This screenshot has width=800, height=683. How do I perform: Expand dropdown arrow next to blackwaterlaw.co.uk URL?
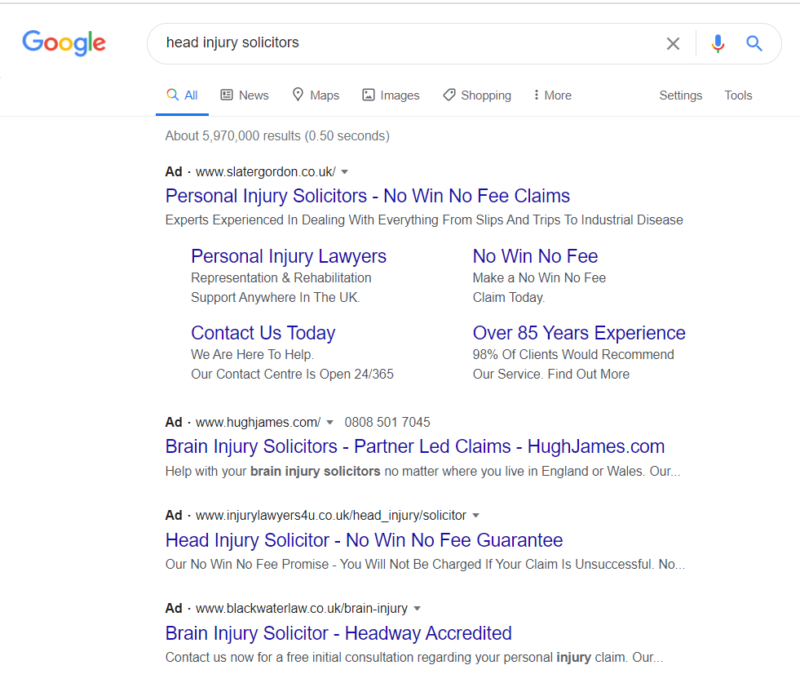tap(417, 608)
